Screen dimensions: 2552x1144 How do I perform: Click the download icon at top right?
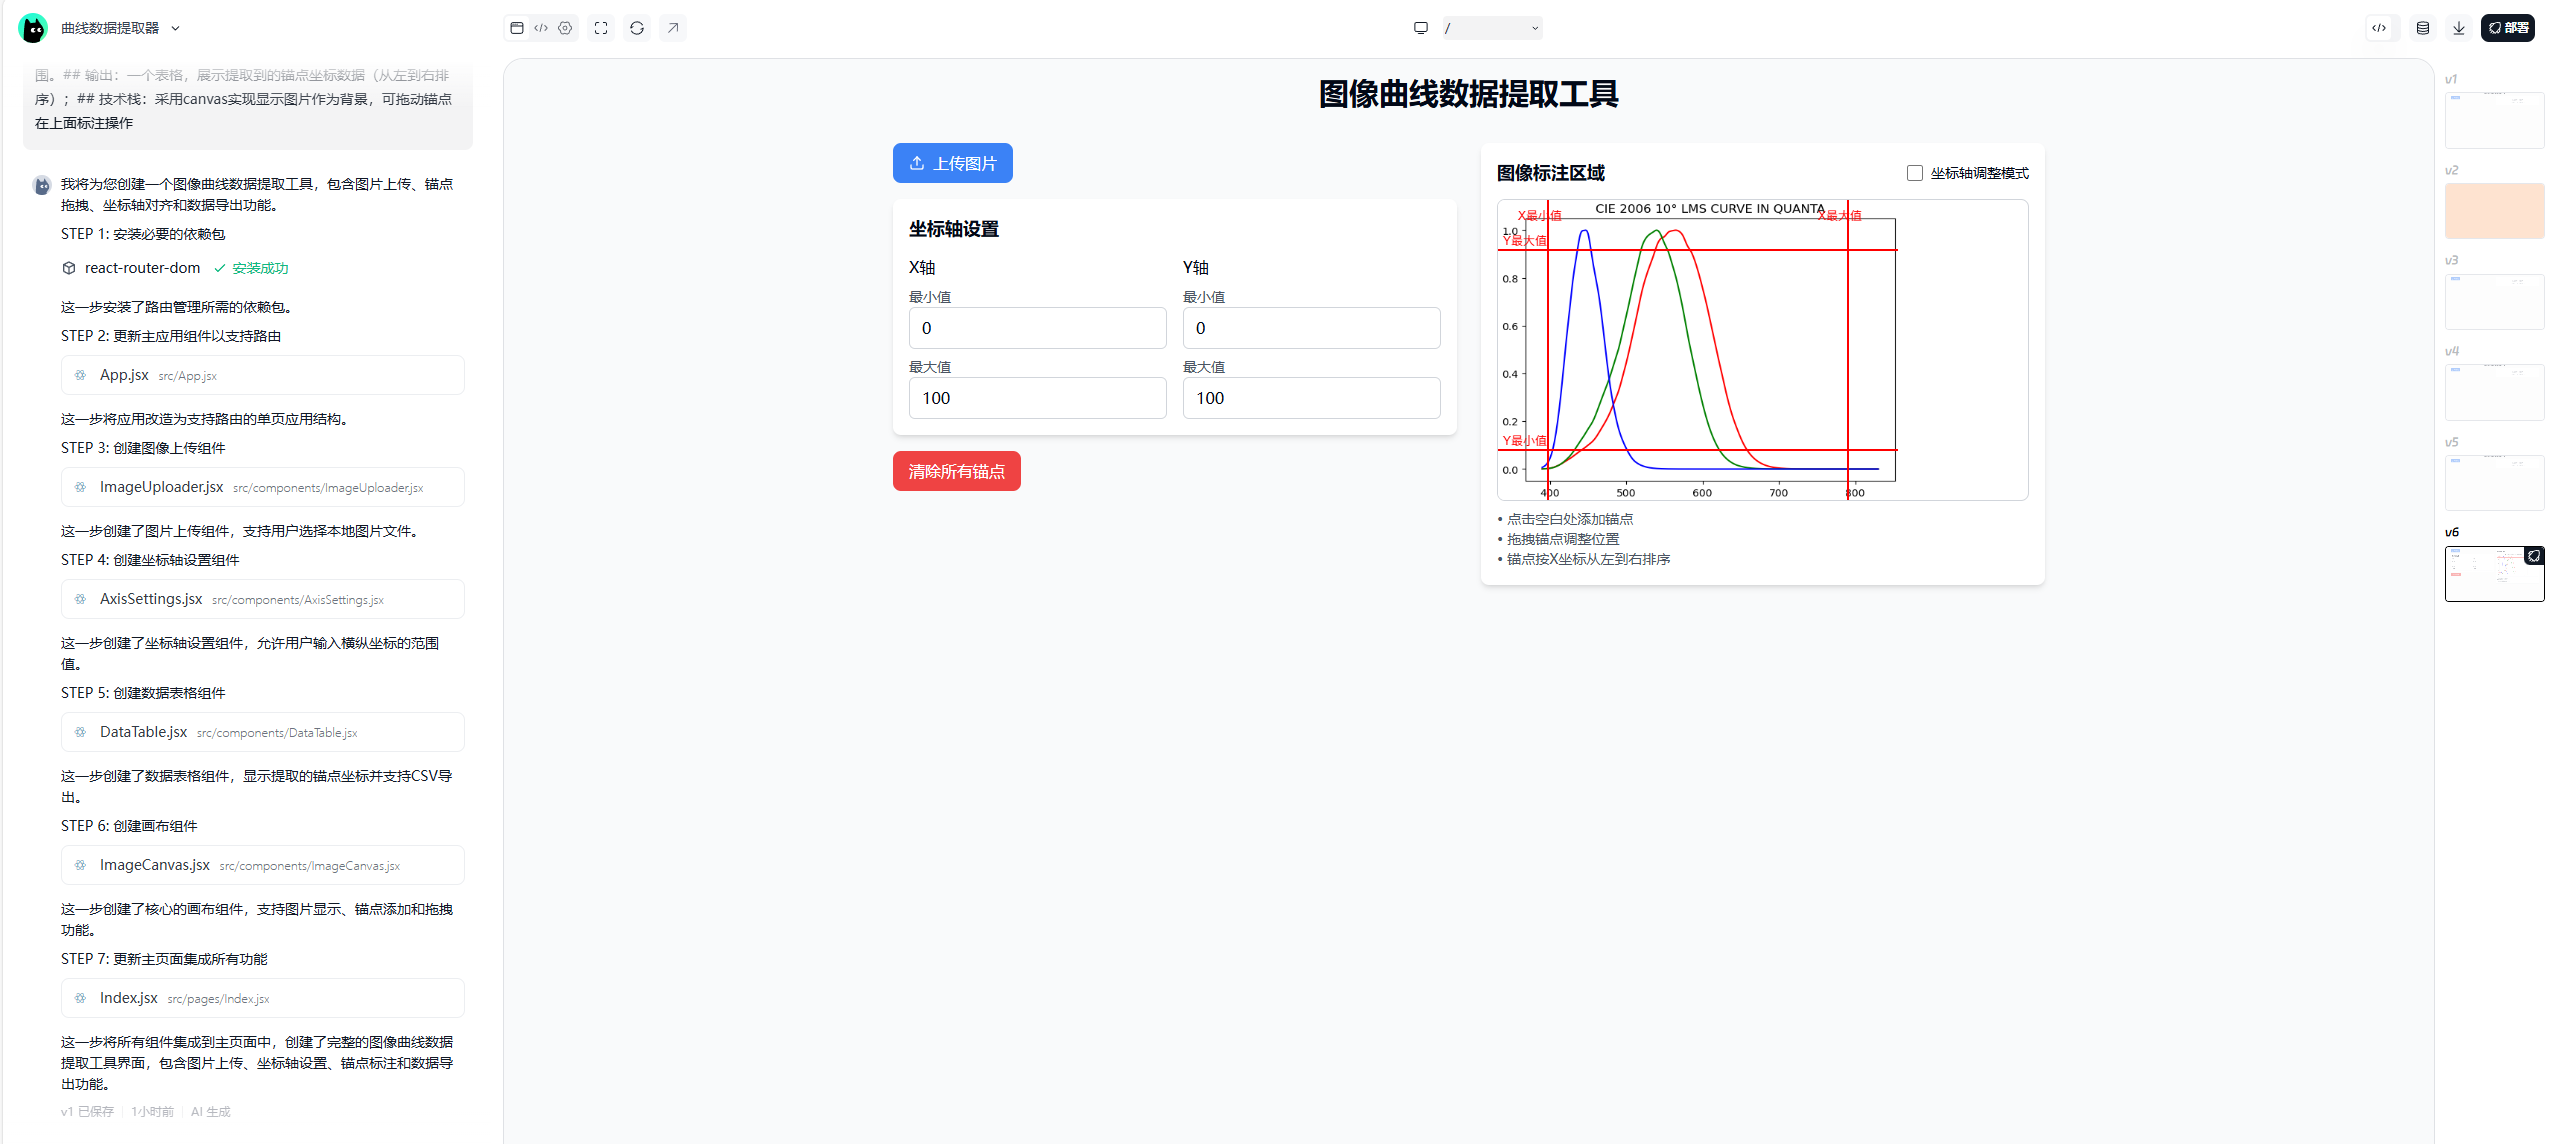coord(2458,28)
